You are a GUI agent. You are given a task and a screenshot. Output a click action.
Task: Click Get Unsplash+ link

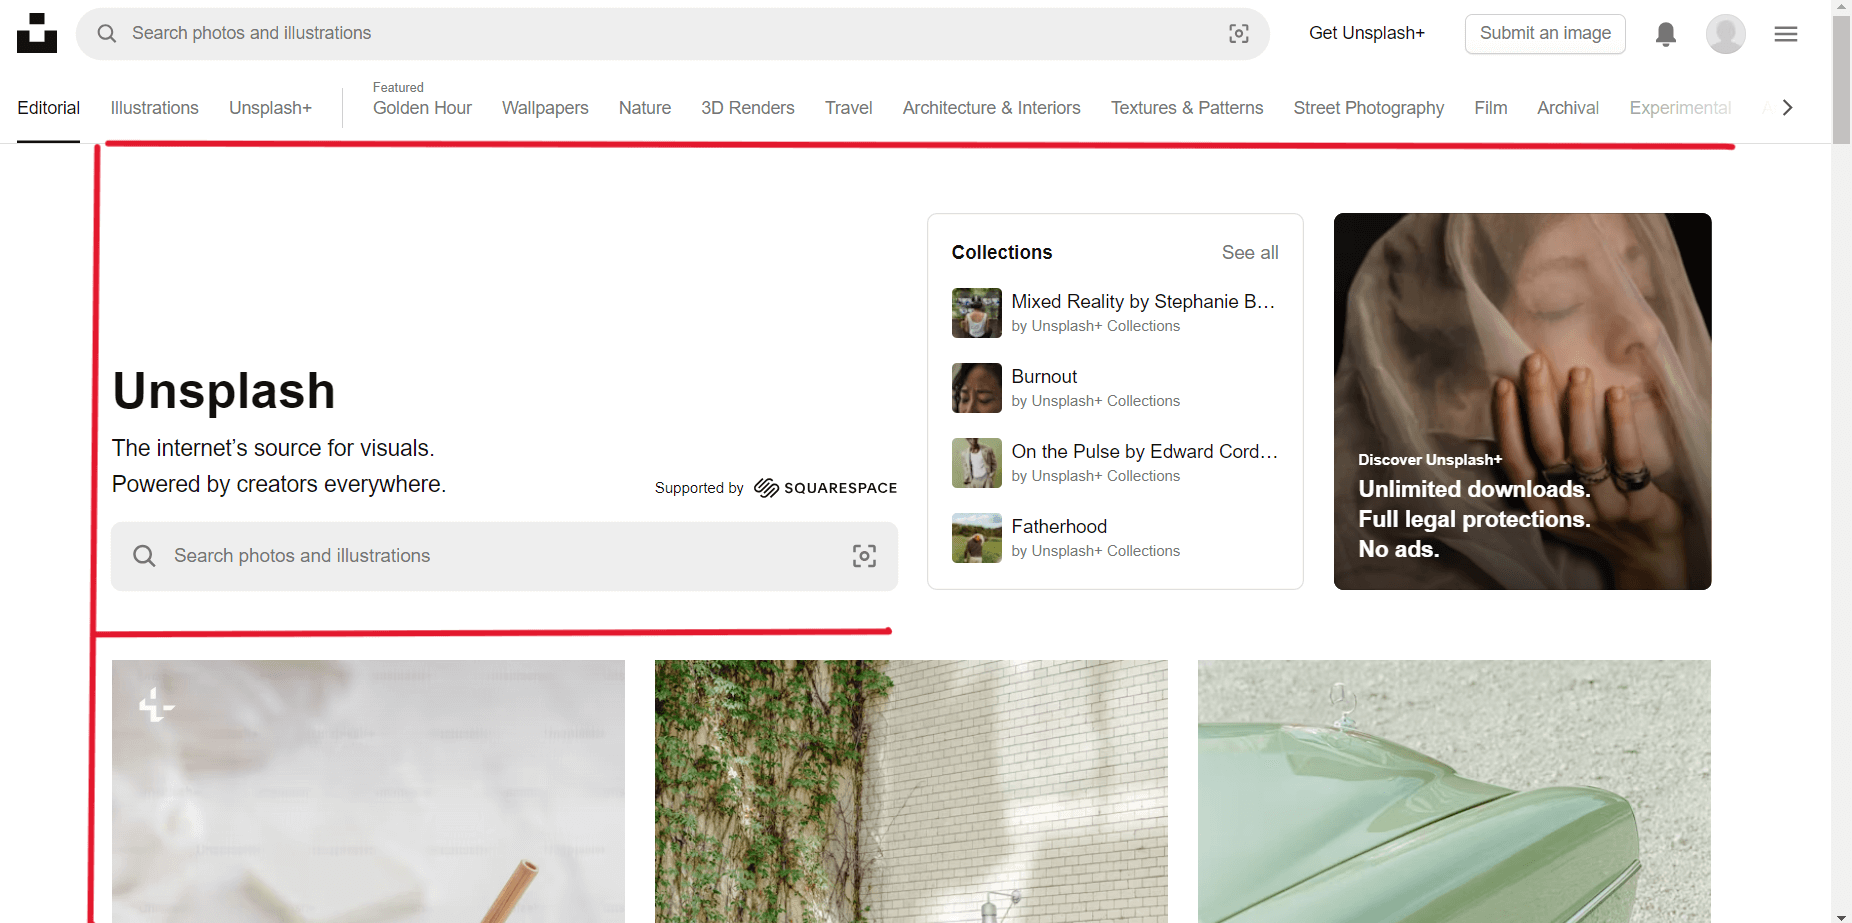(1367, 33)
